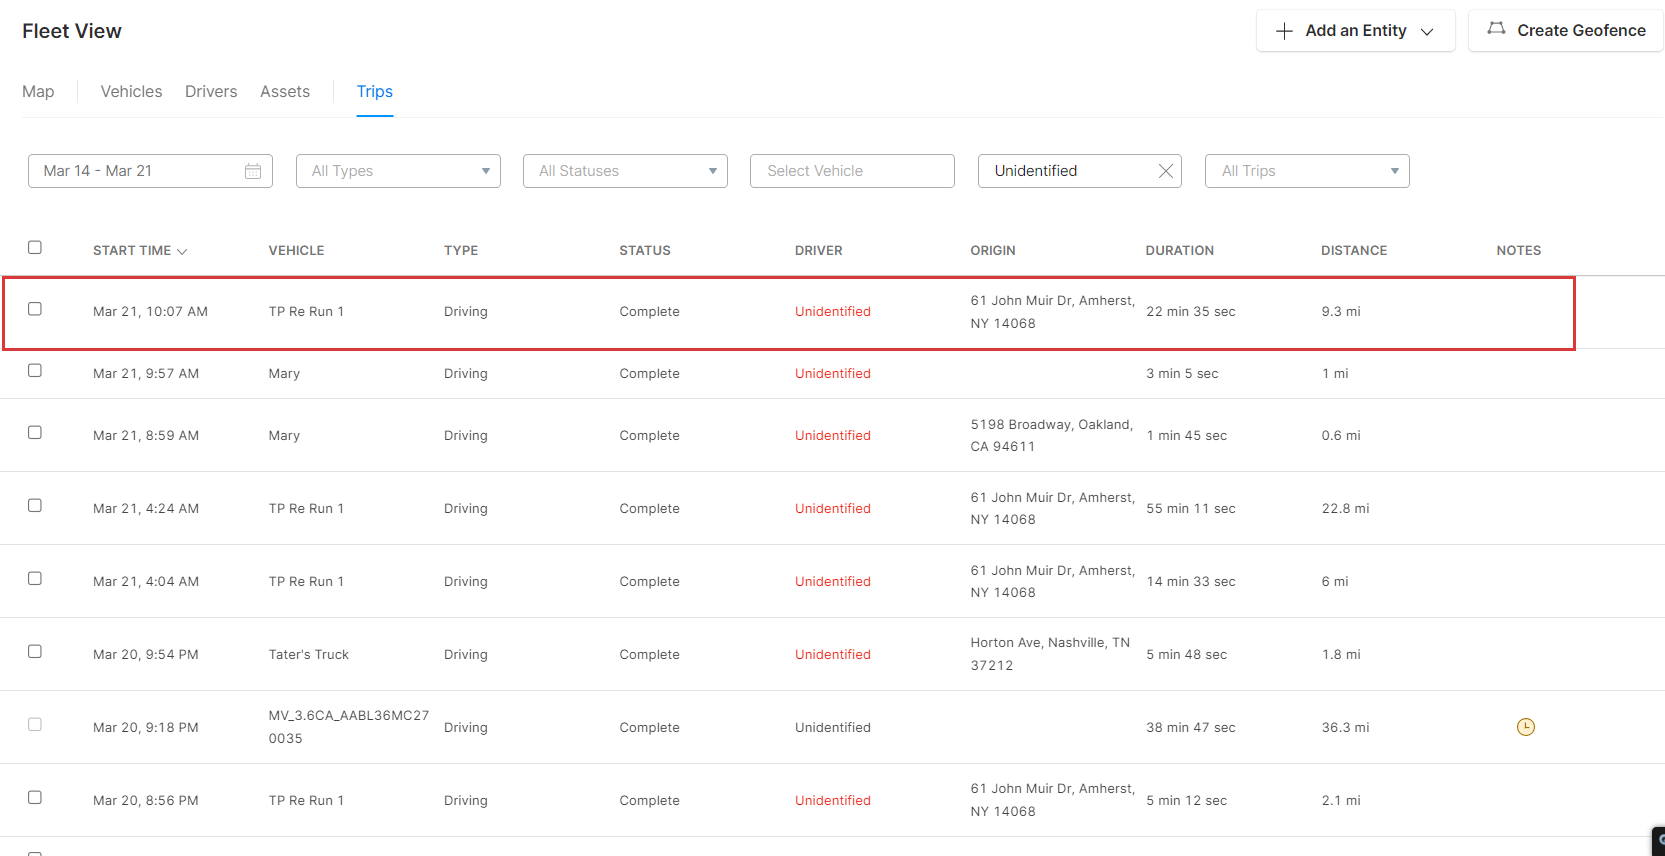1665x856 pixels.
Task: Toggle the select-all trips checkbox
Action: pos(35,247)
